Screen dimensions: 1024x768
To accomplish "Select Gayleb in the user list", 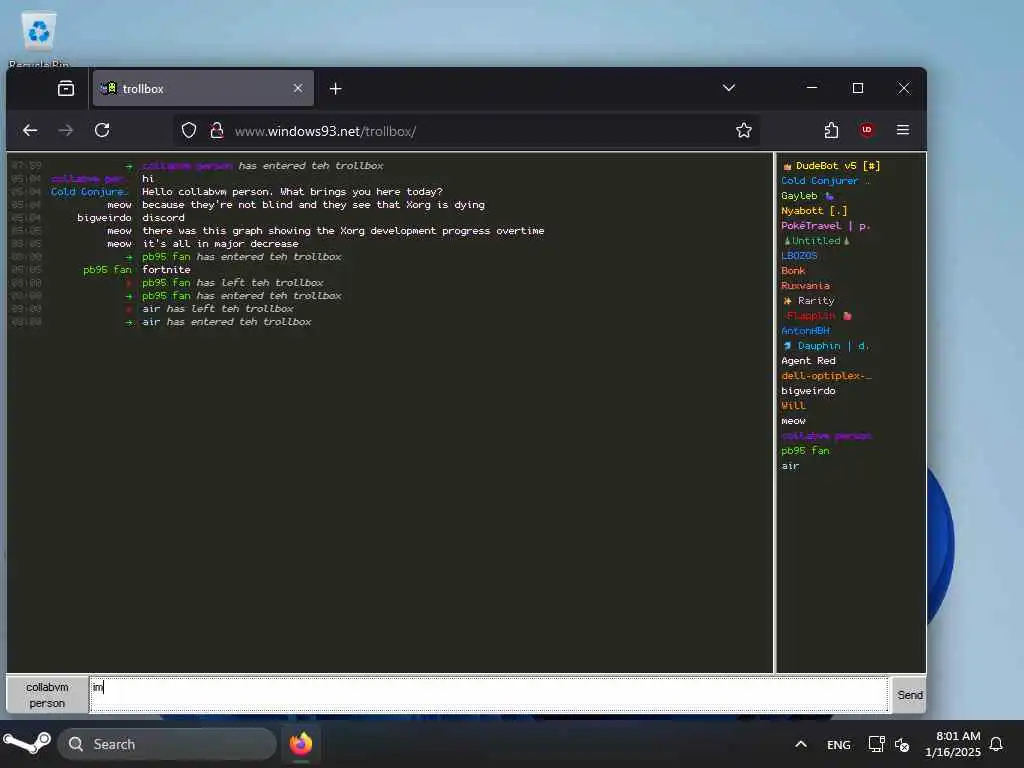I will point(807,196).
